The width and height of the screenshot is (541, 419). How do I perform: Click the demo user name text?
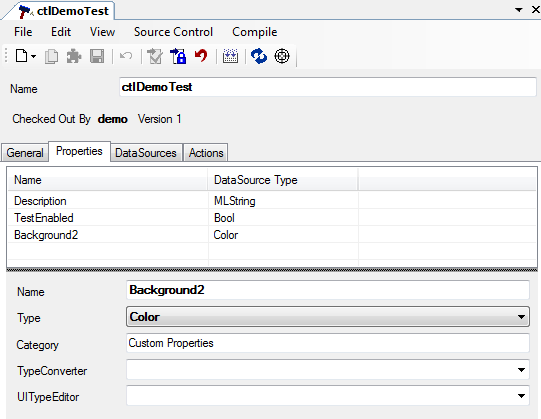click(x=112, y=119)
